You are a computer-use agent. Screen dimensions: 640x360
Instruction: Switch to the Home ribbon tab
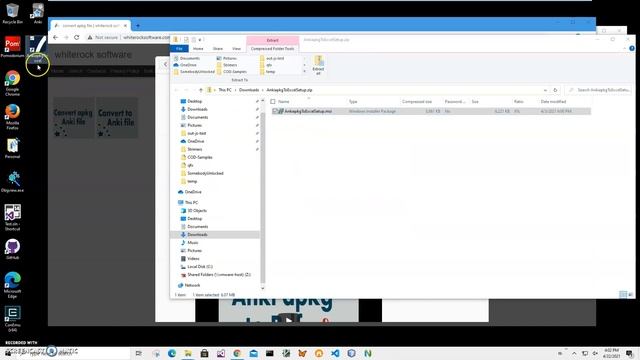click(198, 49)
